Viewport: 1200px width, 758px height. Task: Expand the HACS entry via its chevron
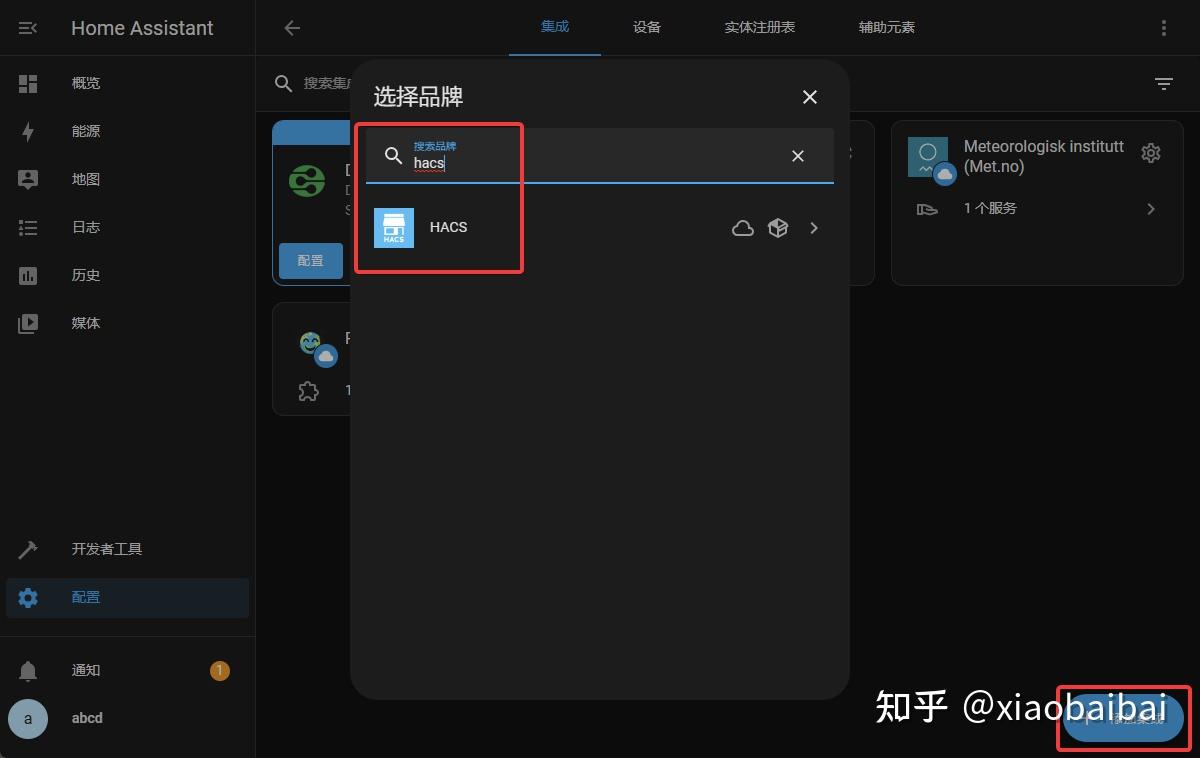[x=814, y=228]
